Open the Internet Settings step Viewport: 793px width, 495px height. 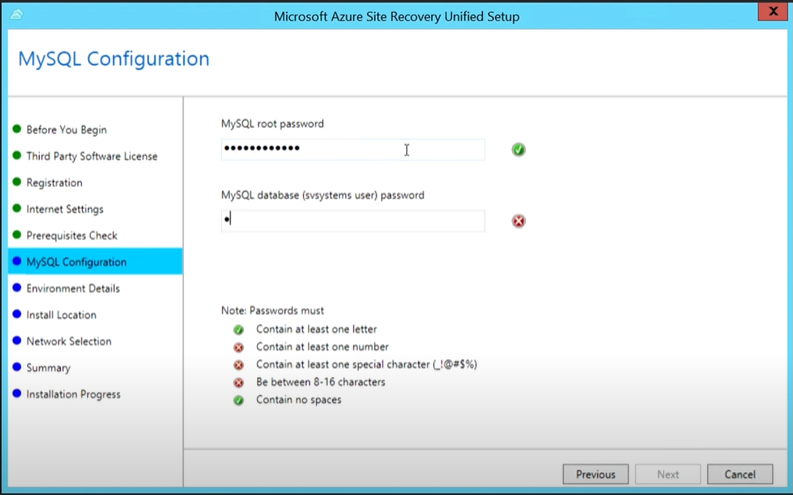pyautogui.click(x=65, y=209)
